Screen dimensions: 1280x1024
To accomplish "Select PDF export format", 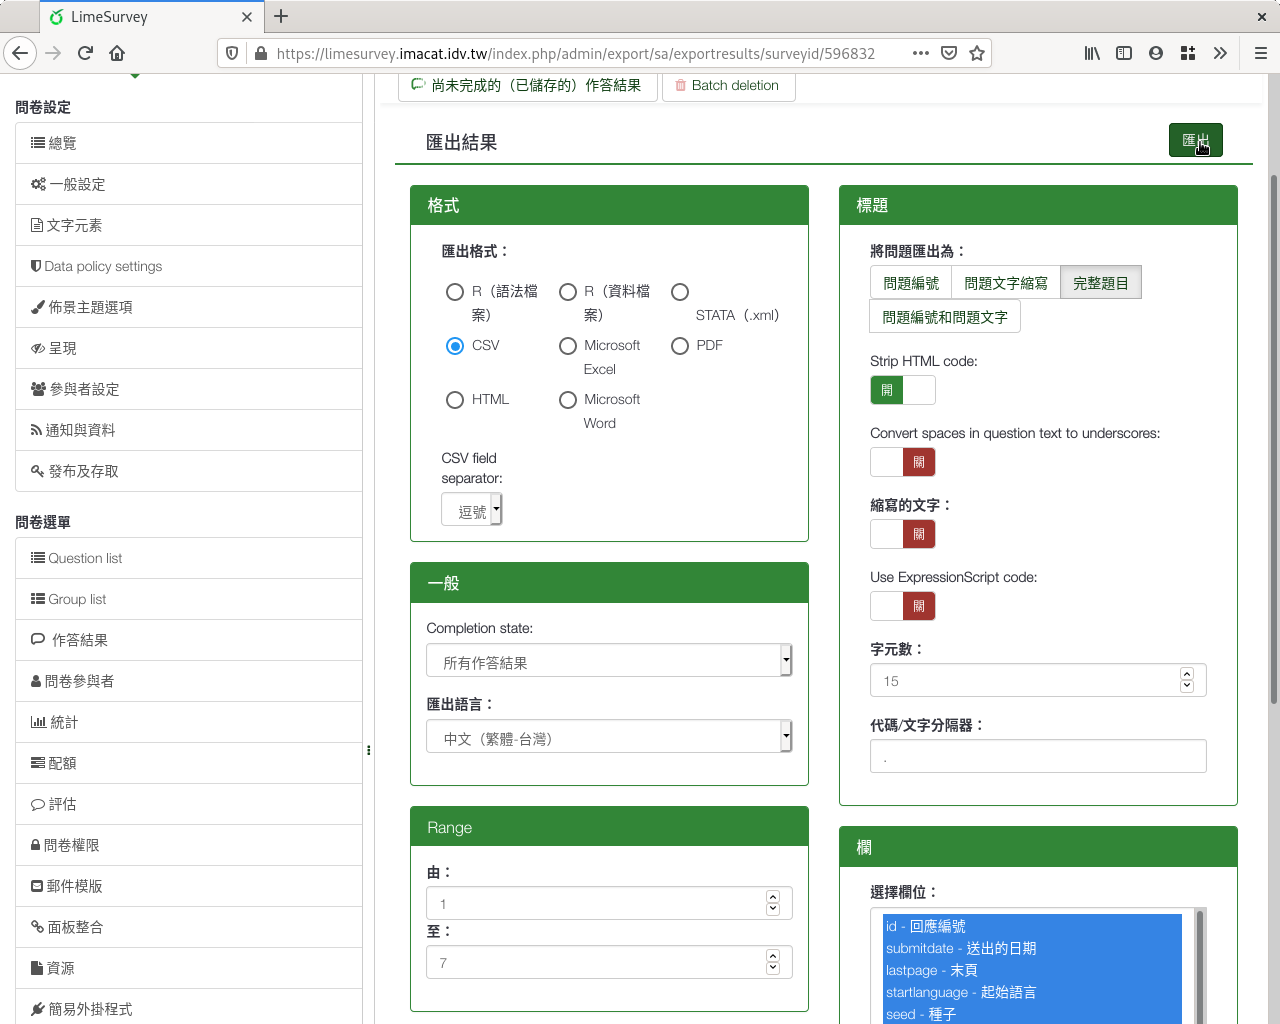I will click(x=680, y=346).
